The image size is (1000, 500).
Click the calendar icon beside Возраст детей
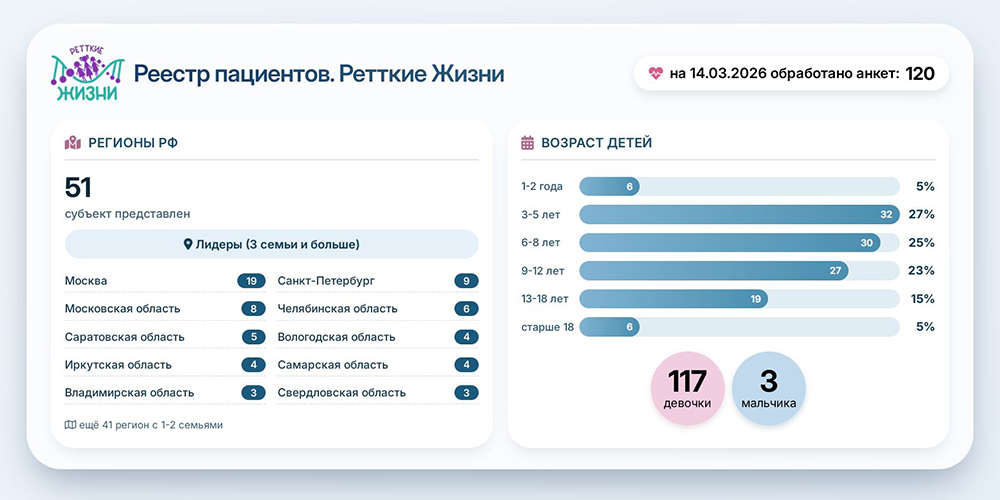tap(528, 143)
